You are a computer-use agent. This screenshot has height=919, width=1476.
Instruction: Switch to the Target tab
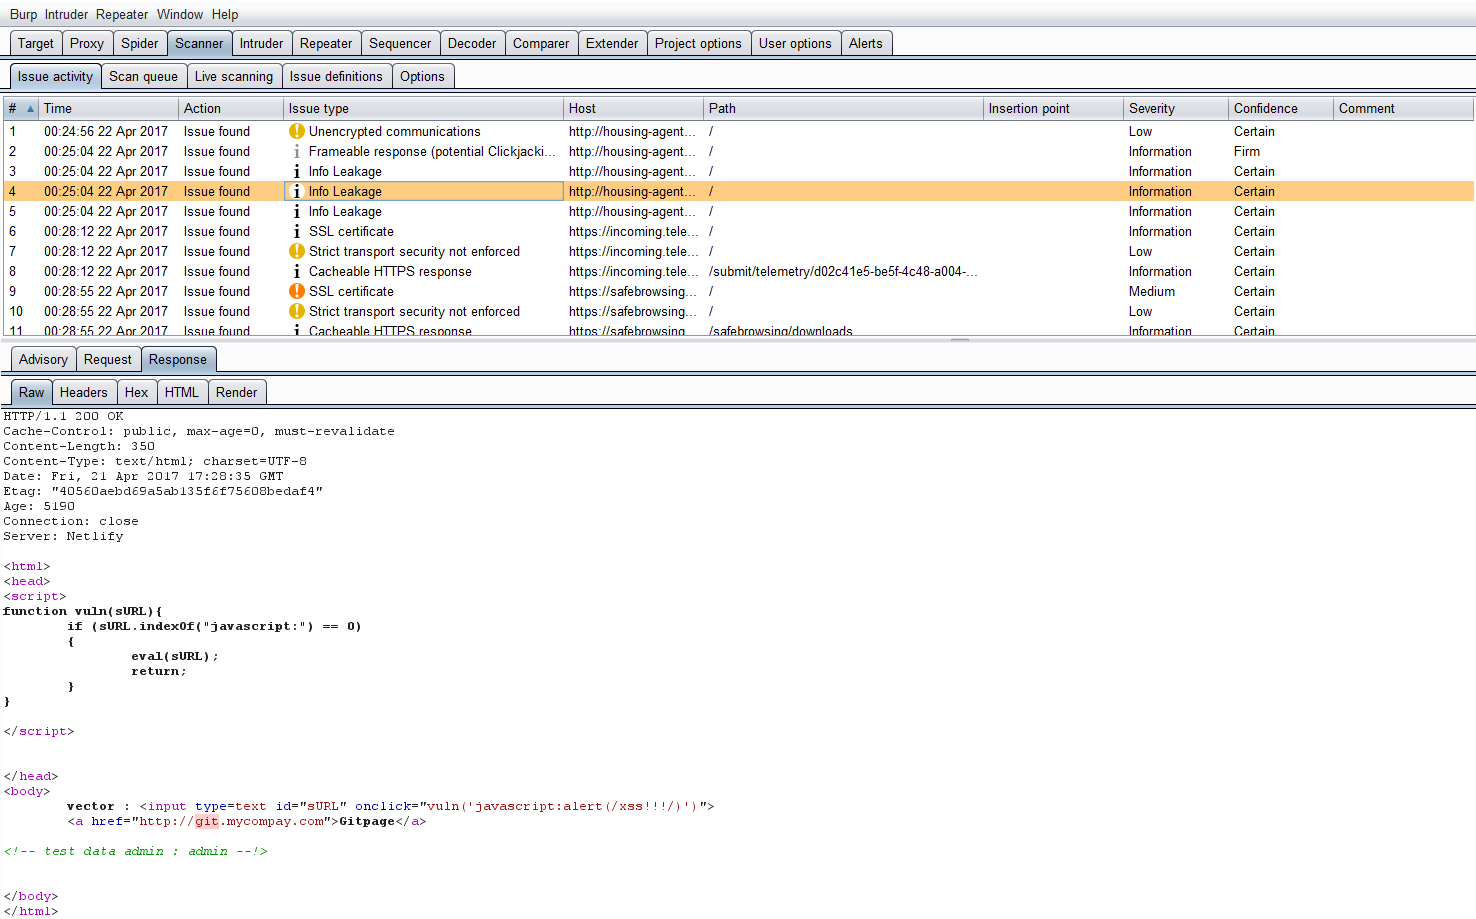pos(36,43)
